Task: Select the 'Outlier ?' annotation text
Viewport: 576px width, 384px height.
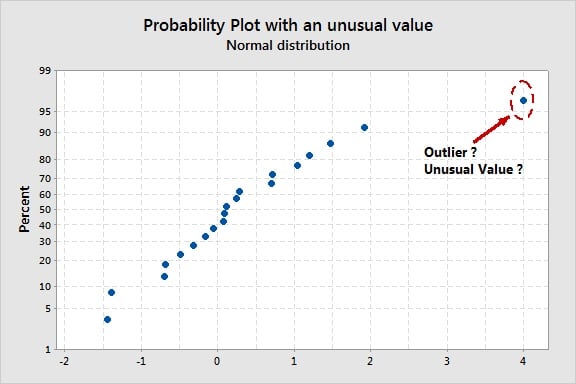Action: [450, 152]
